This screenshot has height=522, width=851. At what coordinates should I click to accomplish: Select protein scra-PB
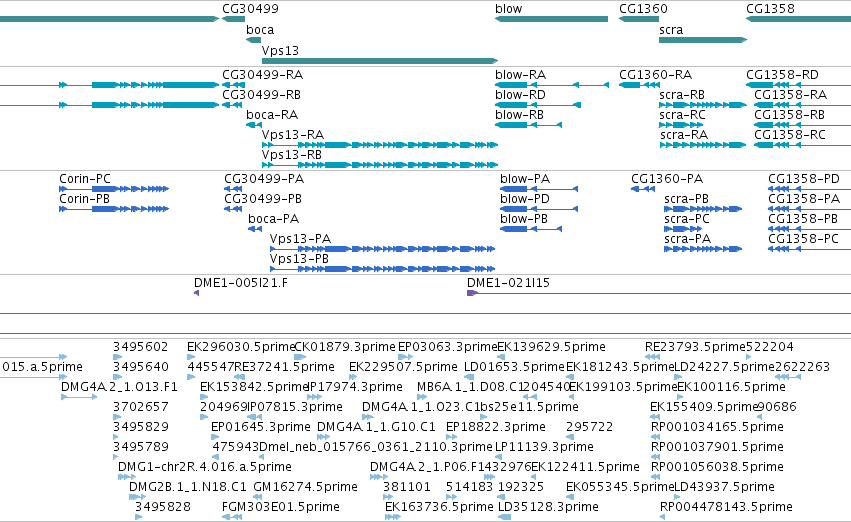pos(703,209)
